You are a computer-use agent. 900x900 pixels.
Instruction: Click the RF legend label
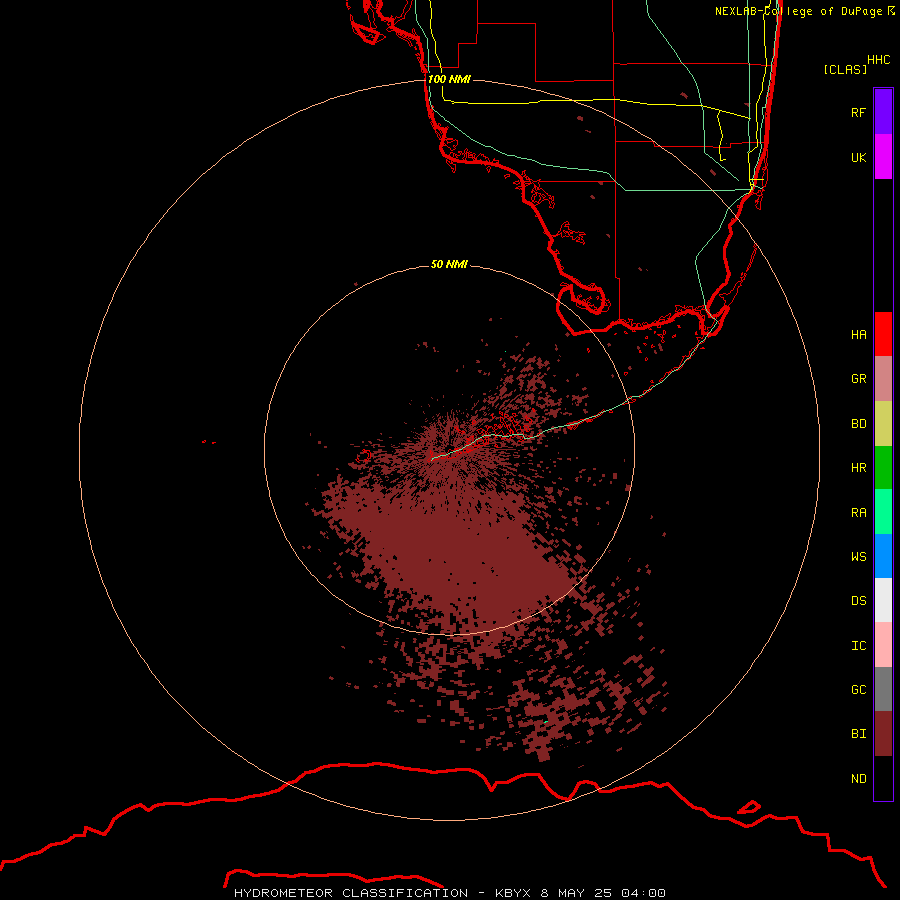(x=858, y=112)
